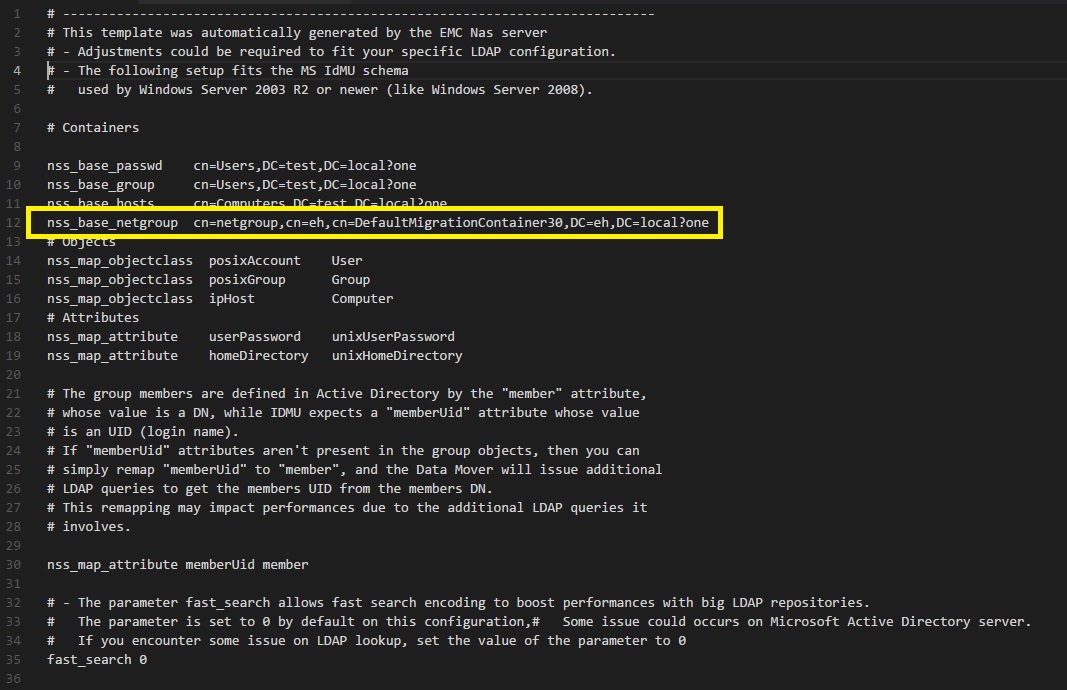The width and height of the screenshot is (1067, 690).
Task: Click line number 12 in the gutter
Action: (14, 223)
